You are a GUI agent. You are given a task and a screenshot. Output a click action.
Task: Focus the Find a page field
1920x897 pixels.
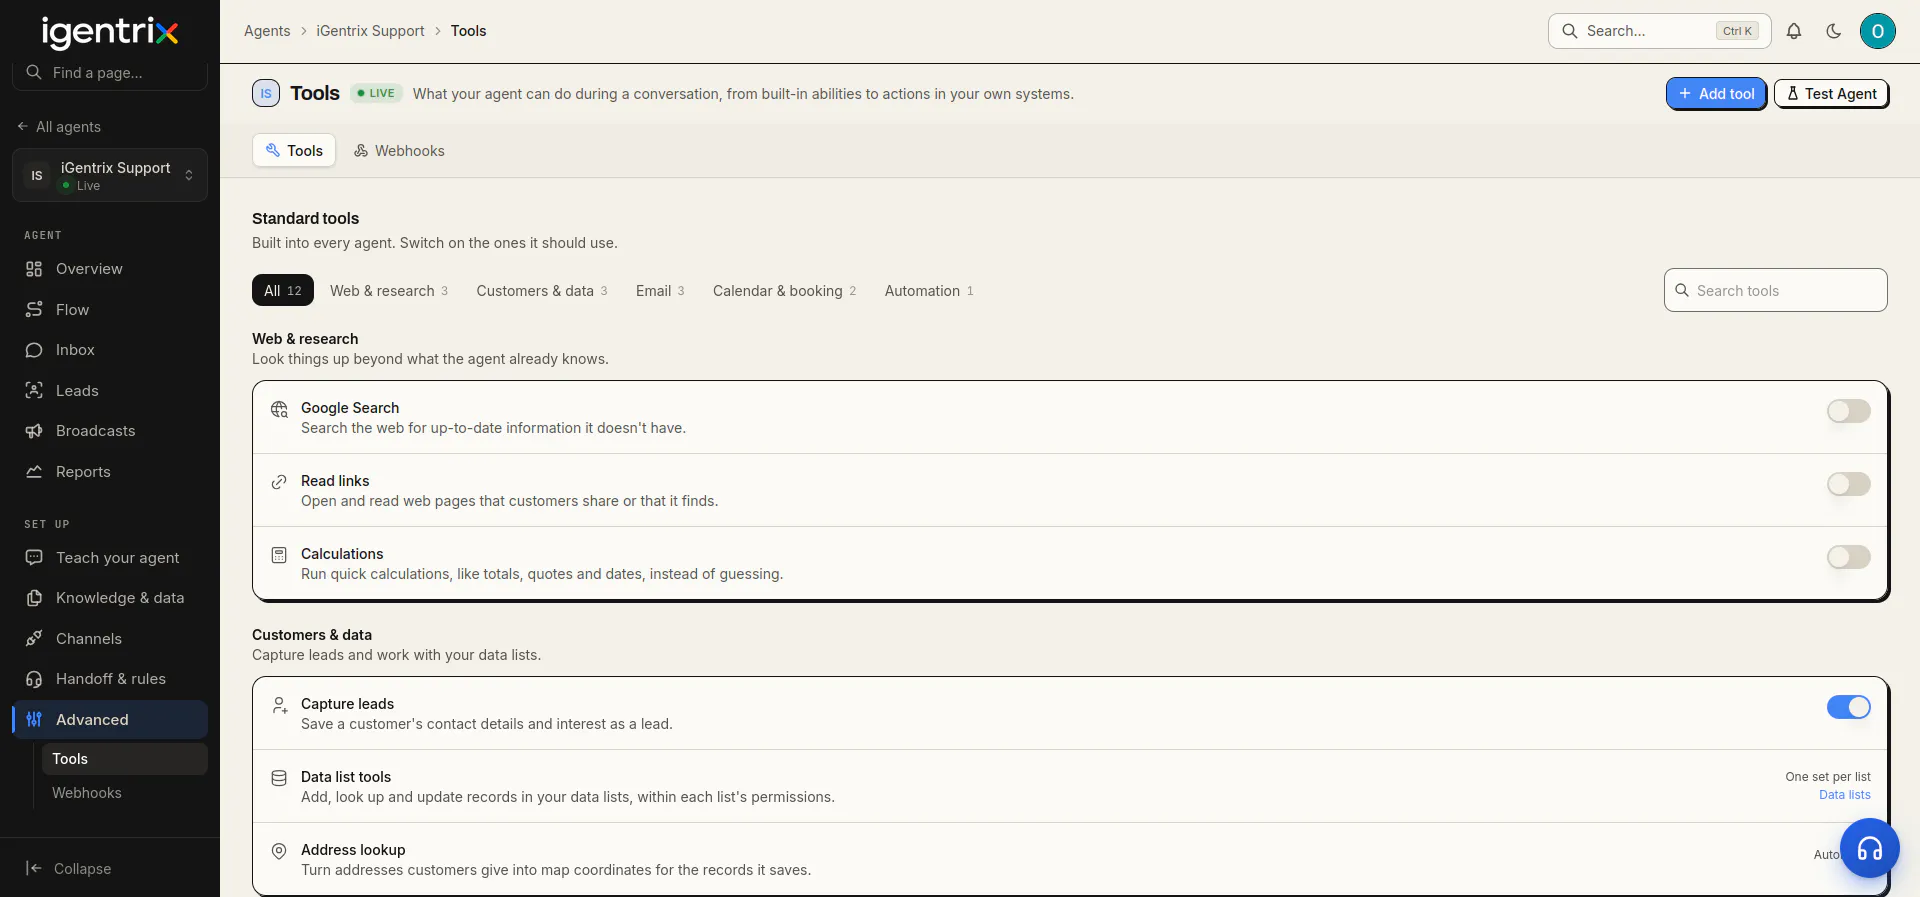110,73
